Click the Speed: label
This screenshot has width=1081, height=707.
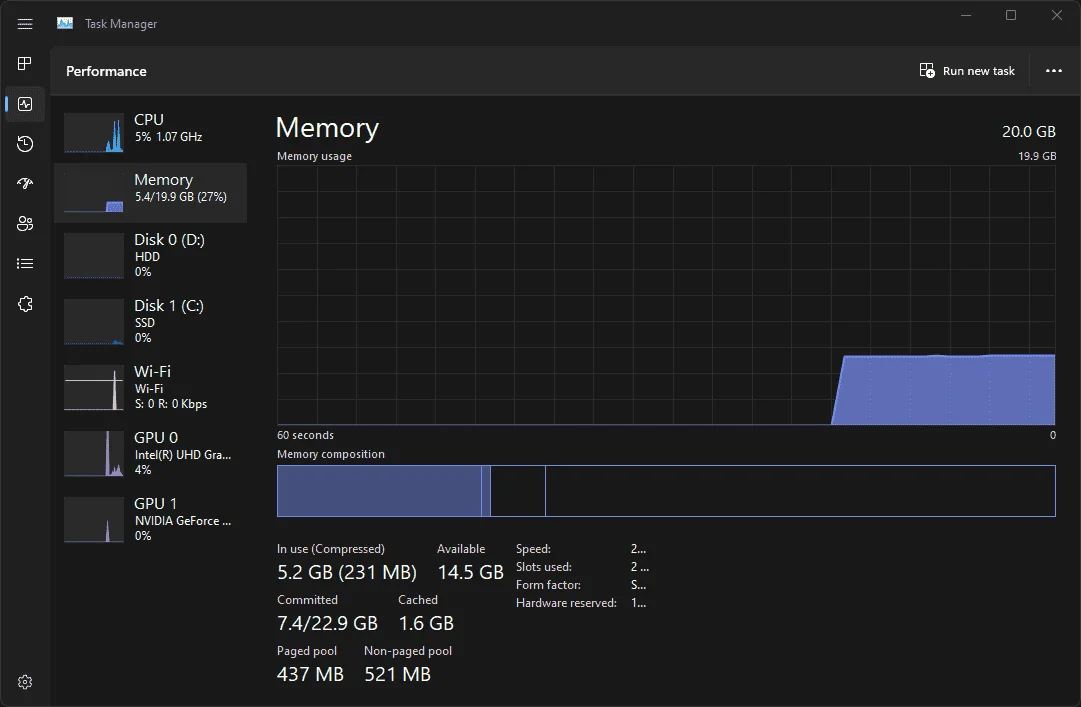click(534, 549)
